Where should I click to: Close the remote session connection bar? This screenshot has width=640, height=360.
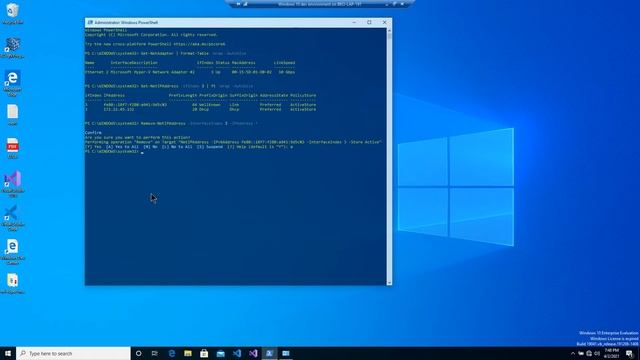[402, 4]
